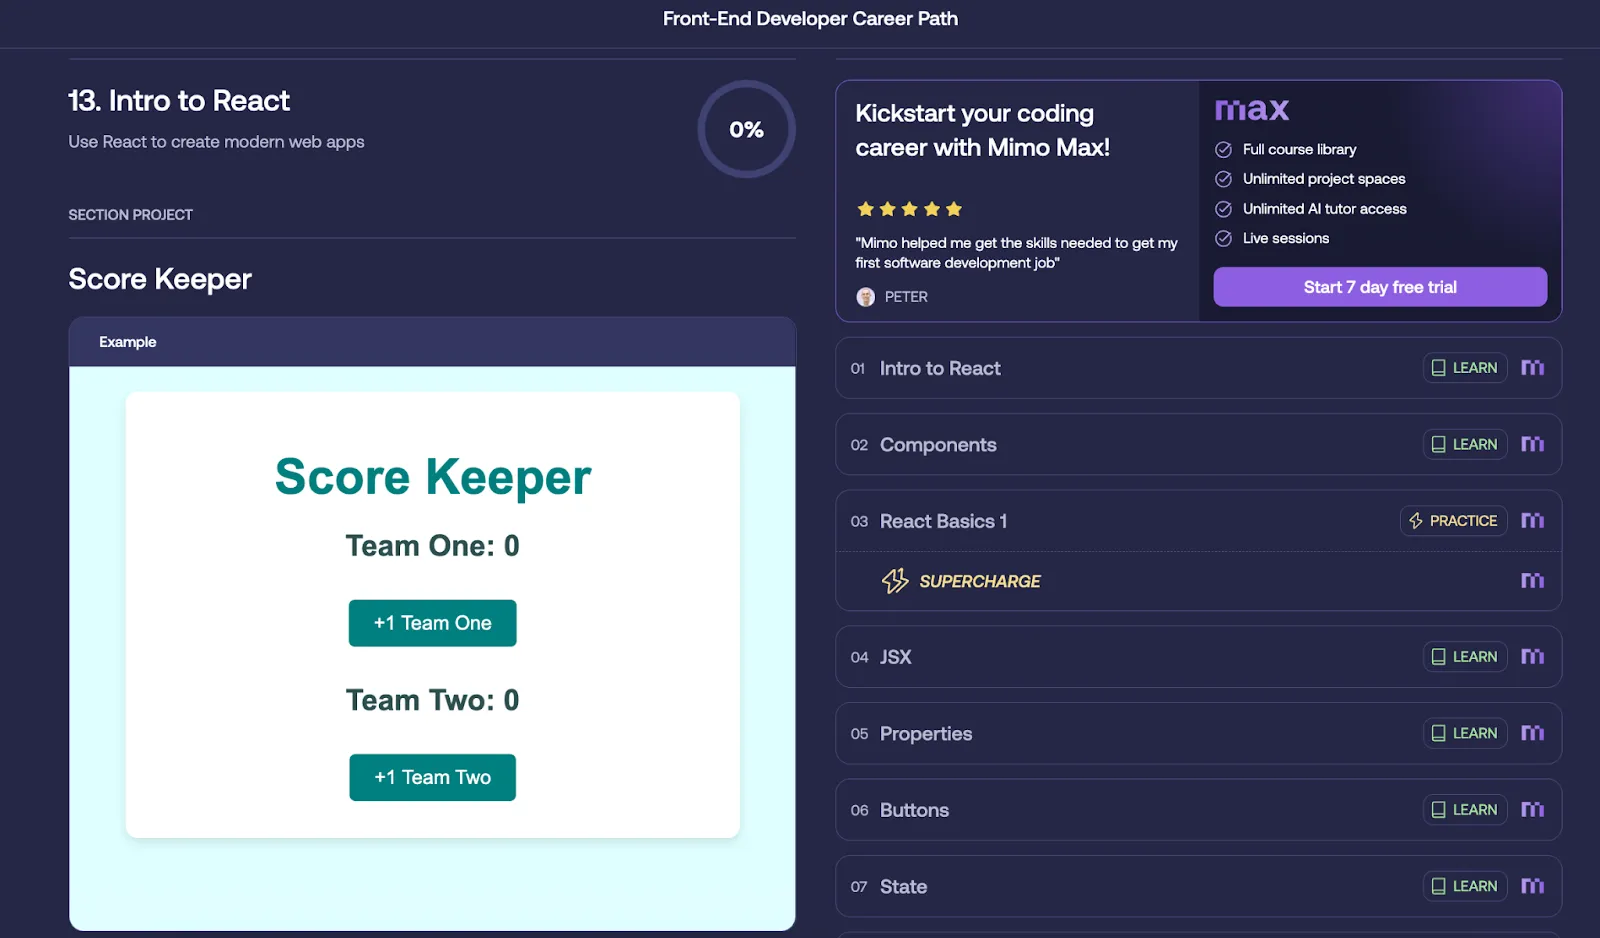Screen dimensions: 1600x938
Task: Open lesson 01 Intro to React
Action: point(1198,368)
